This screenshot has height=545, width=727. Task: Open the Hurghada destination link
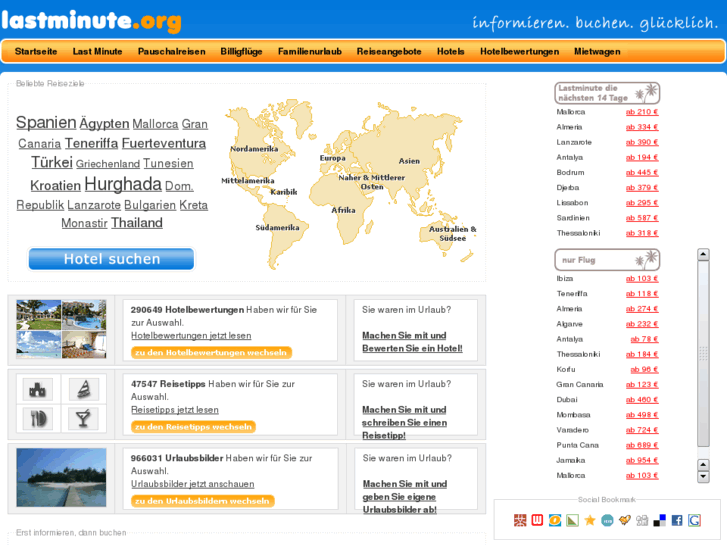123,184
